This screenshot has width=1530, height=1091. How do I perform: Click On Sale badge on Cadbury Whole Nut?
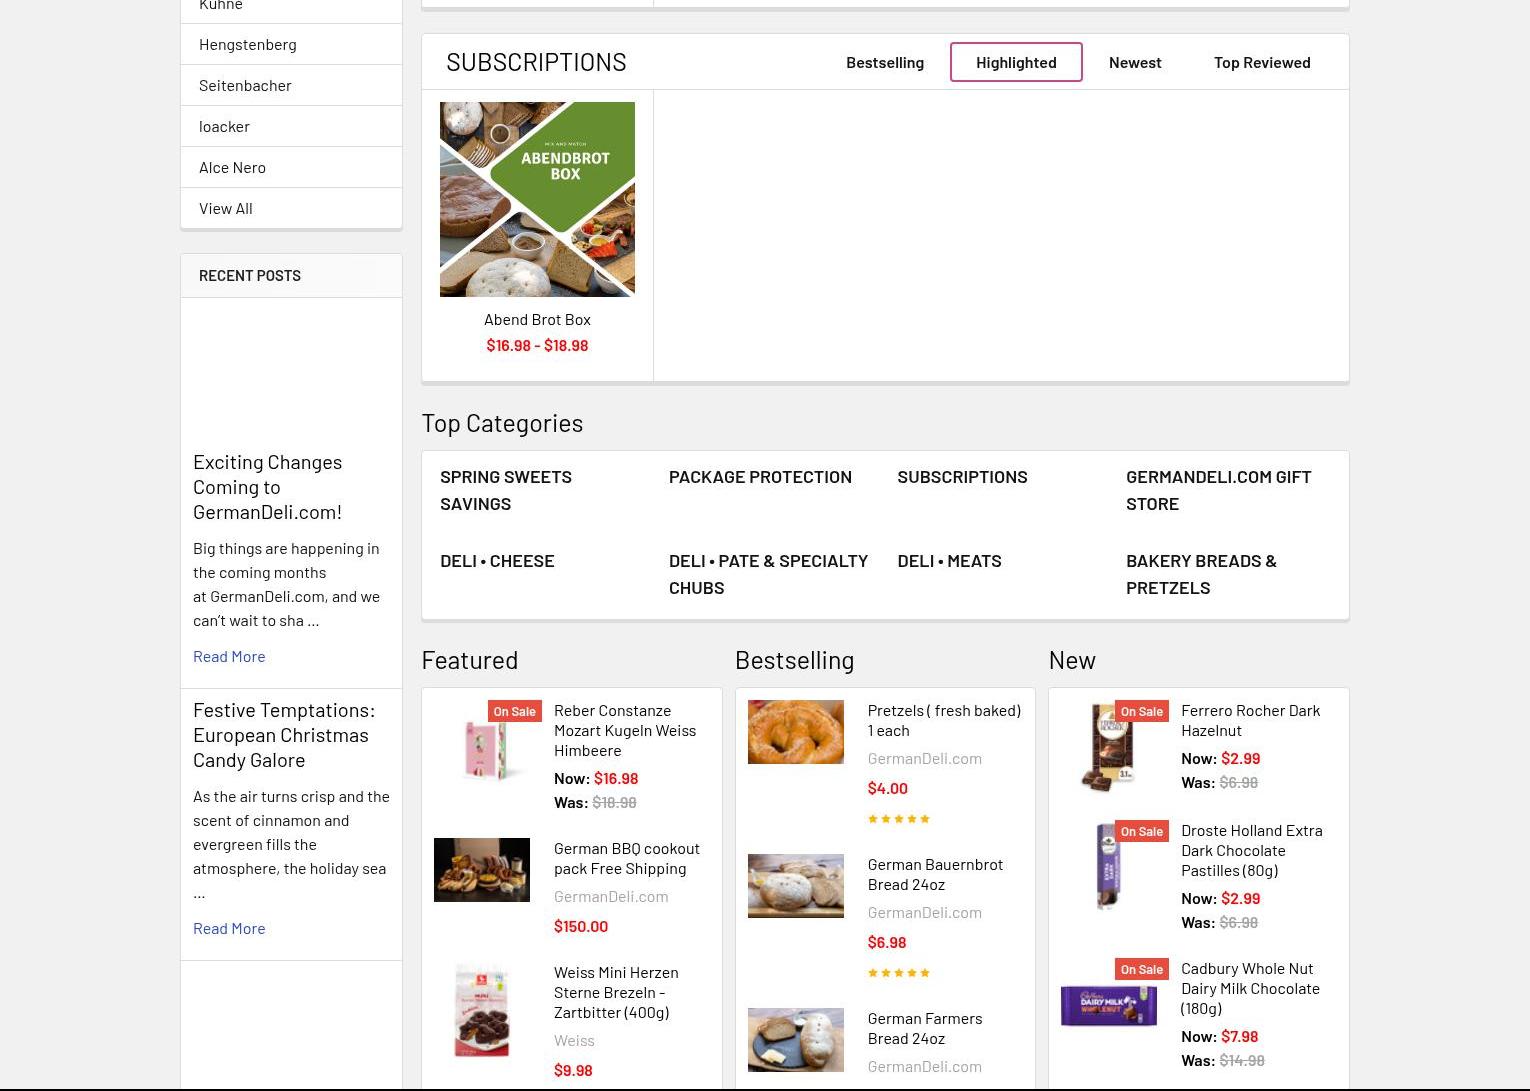click(x=1142, y=969)
